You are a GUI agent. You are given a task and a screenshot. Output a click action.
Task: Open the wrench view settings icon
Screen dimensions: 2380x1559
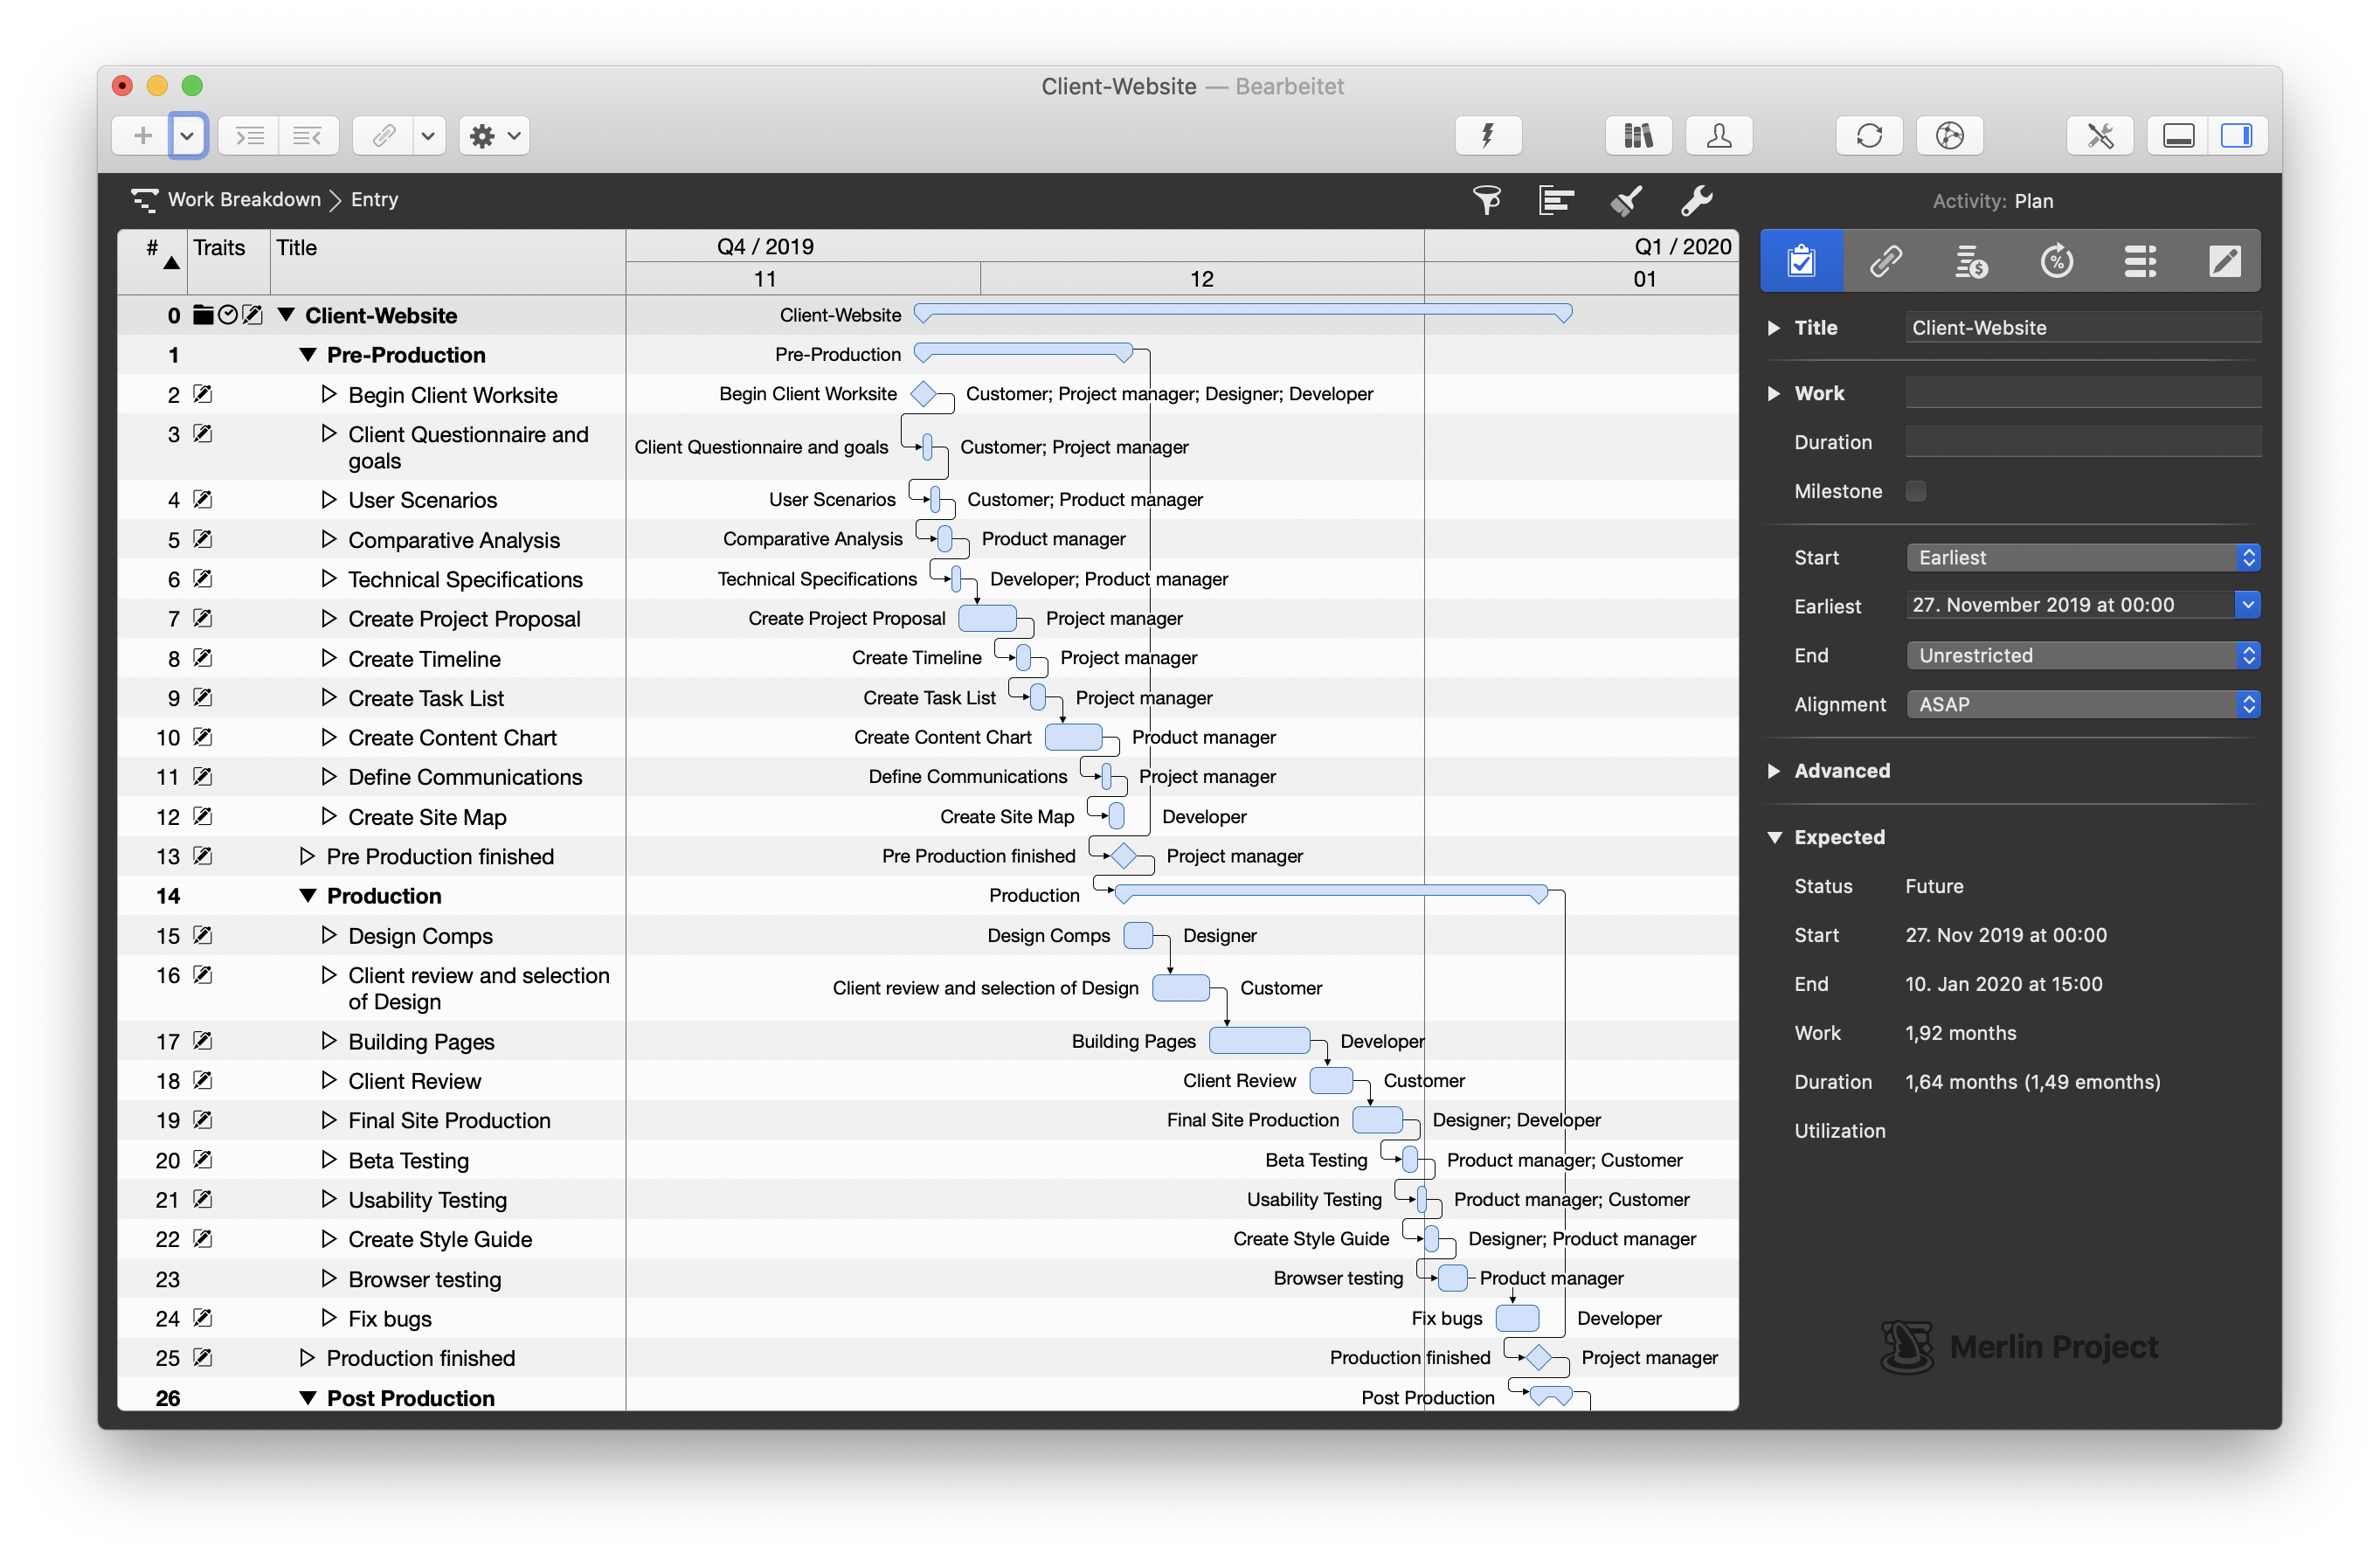click(x=1696, y=200)
